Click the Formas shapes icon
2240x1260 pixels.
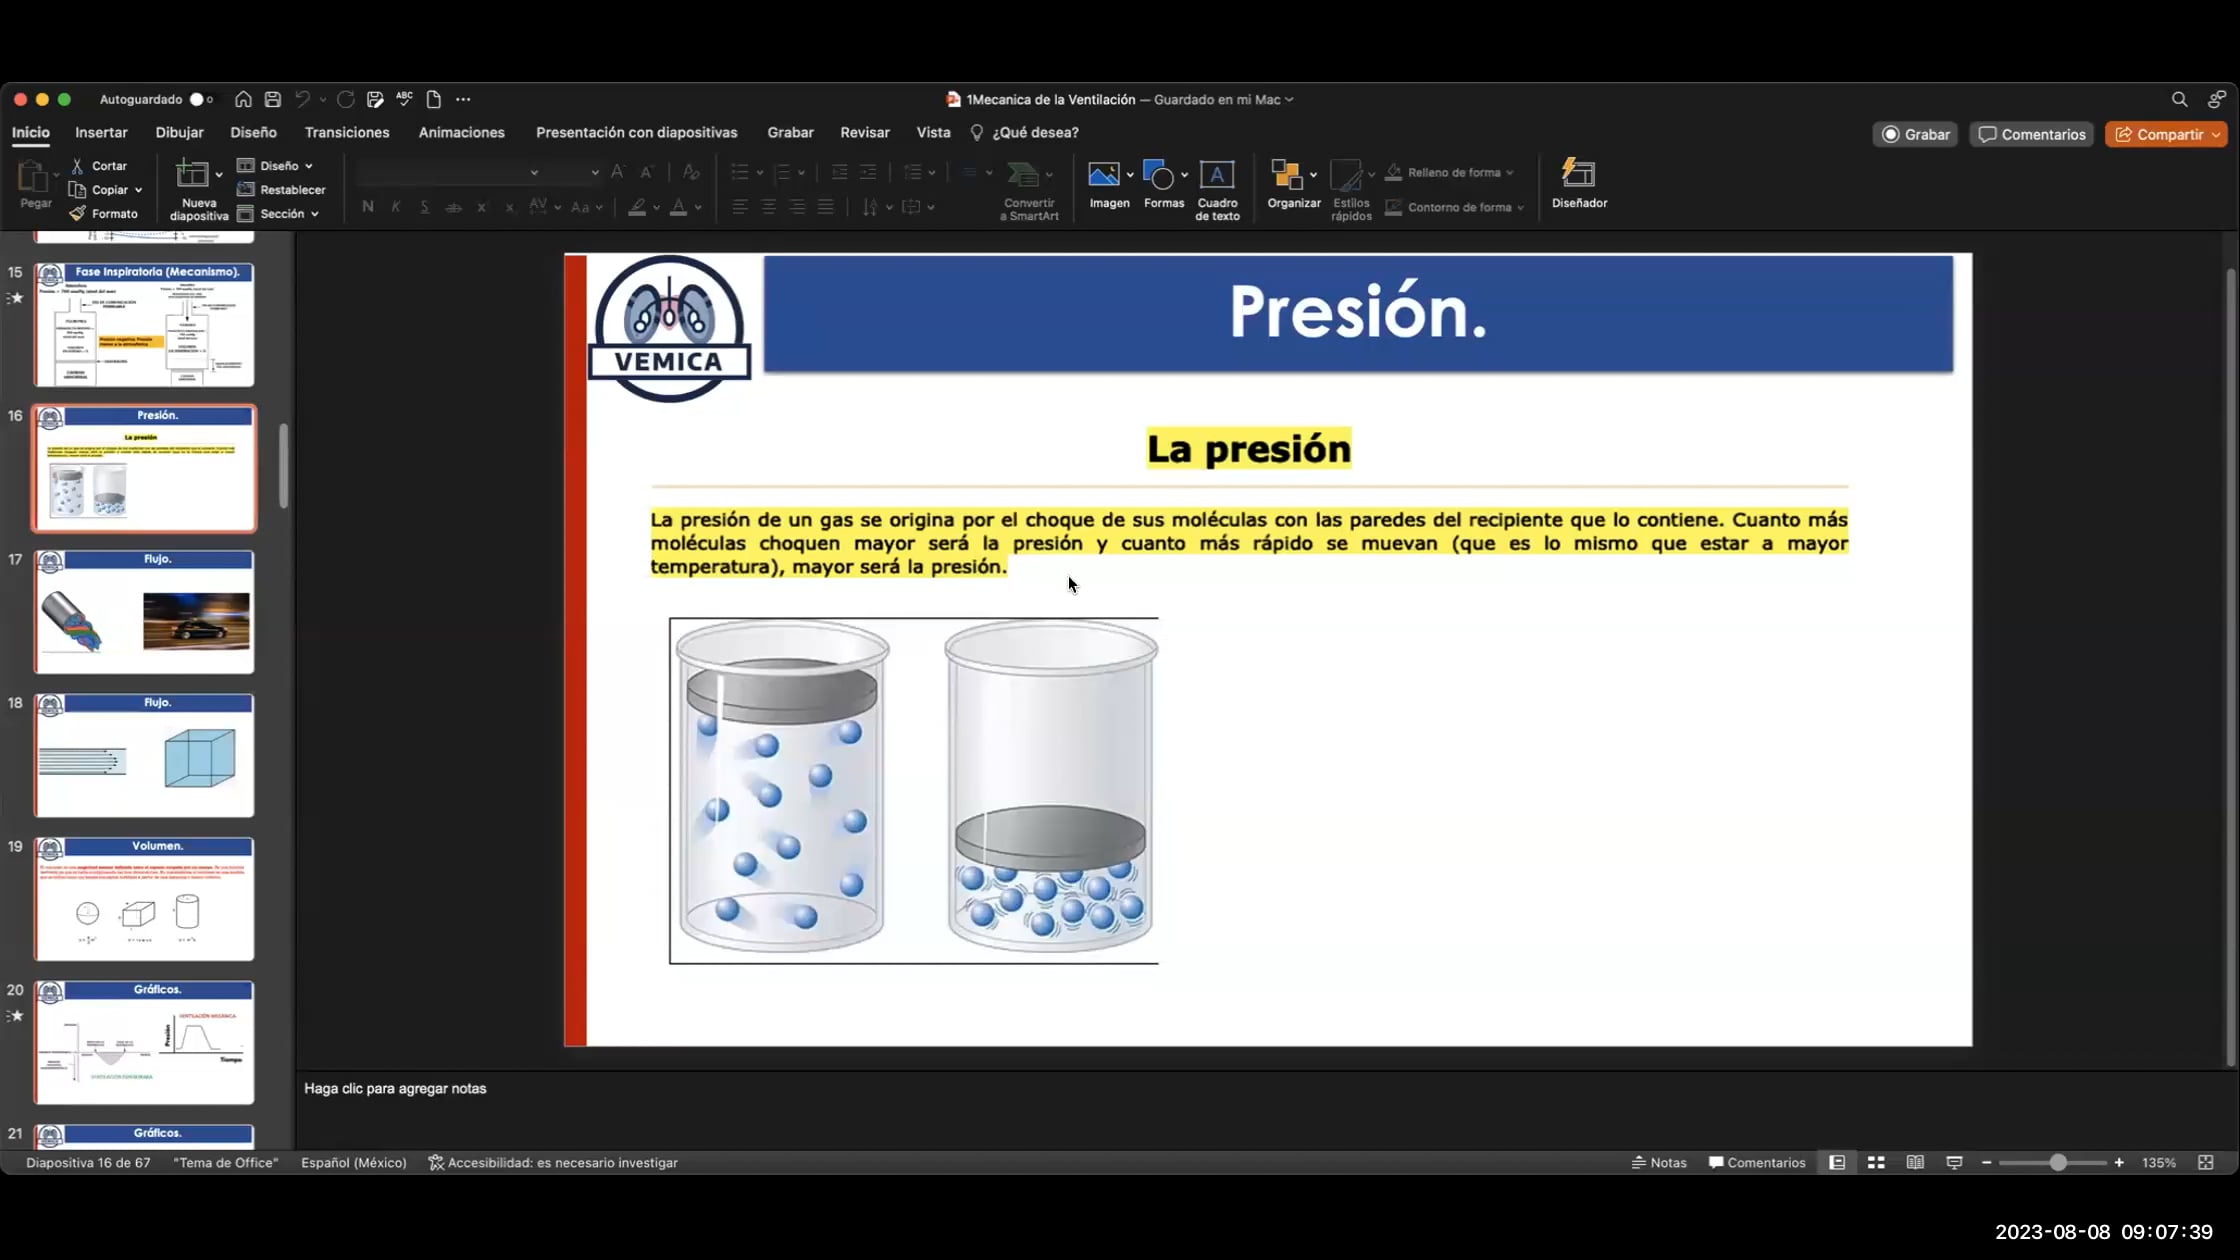(x=1159, y=174)
